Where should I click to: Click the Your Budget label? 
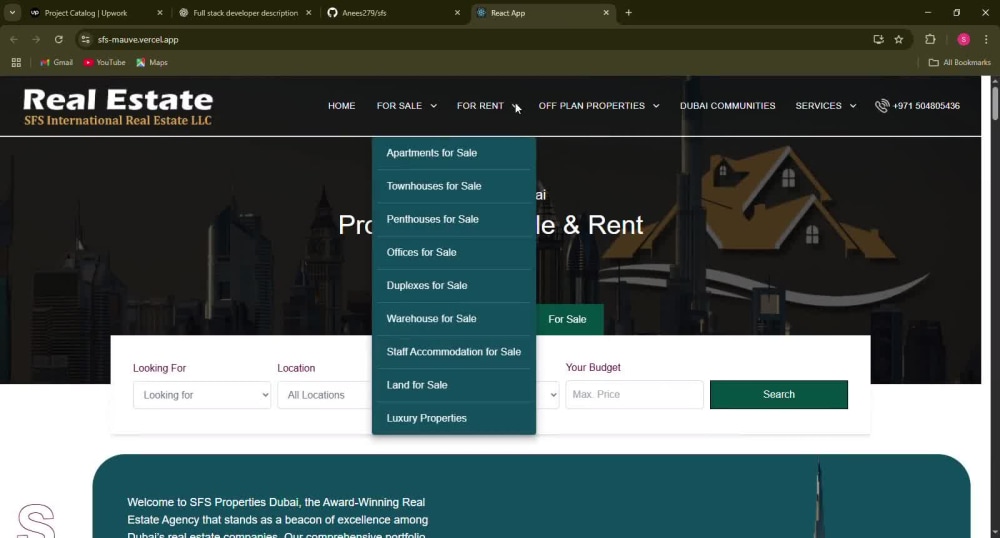click(x=593, y=368)
